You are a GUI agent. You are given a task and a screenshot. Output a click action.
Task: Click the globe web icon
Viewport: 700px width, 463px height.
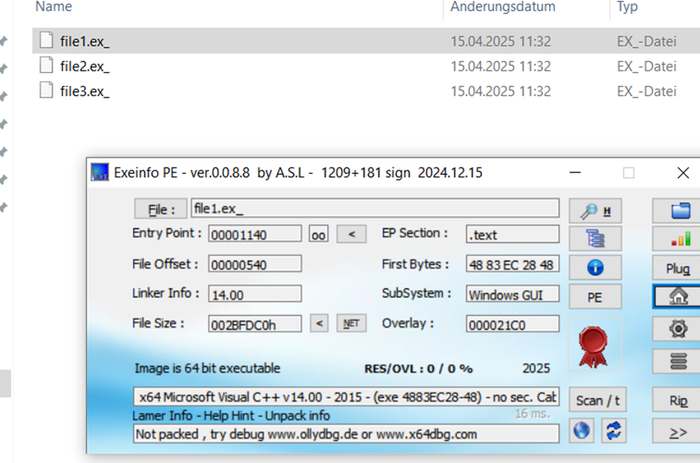[581, 431]
